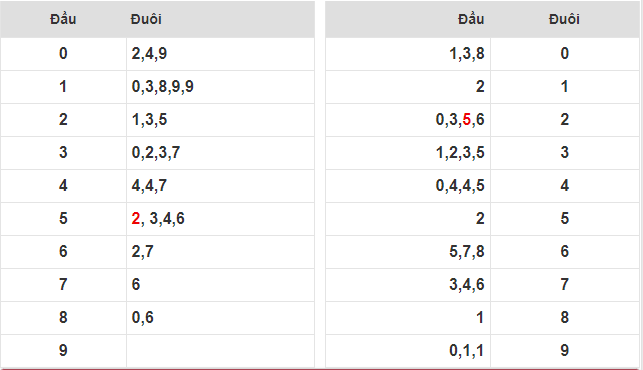Click the left table's Đầu header
This screenshot has width=643, height=370.
(63, 19)
